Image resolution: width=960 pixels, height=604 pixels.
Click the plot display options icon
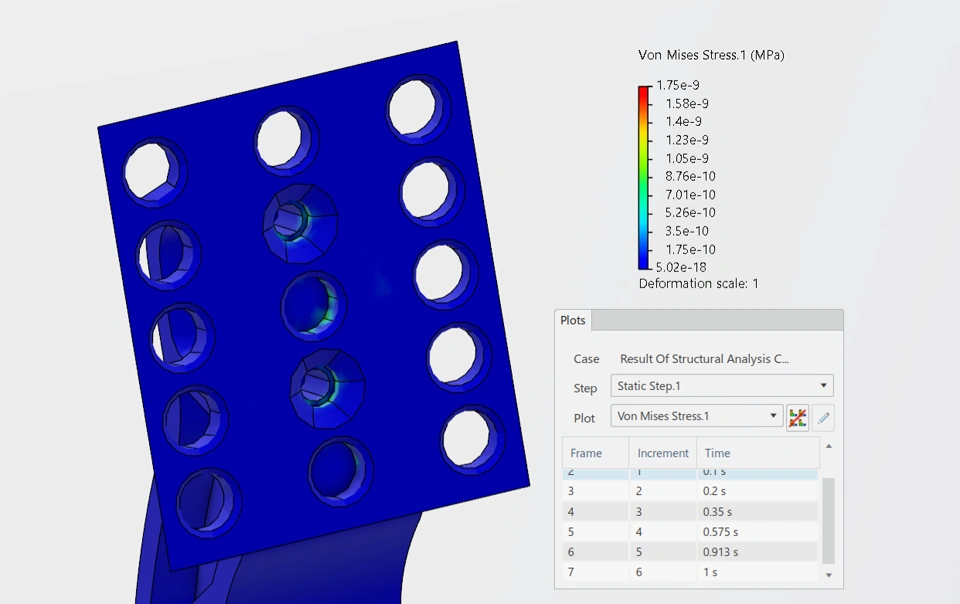point(797,418)
